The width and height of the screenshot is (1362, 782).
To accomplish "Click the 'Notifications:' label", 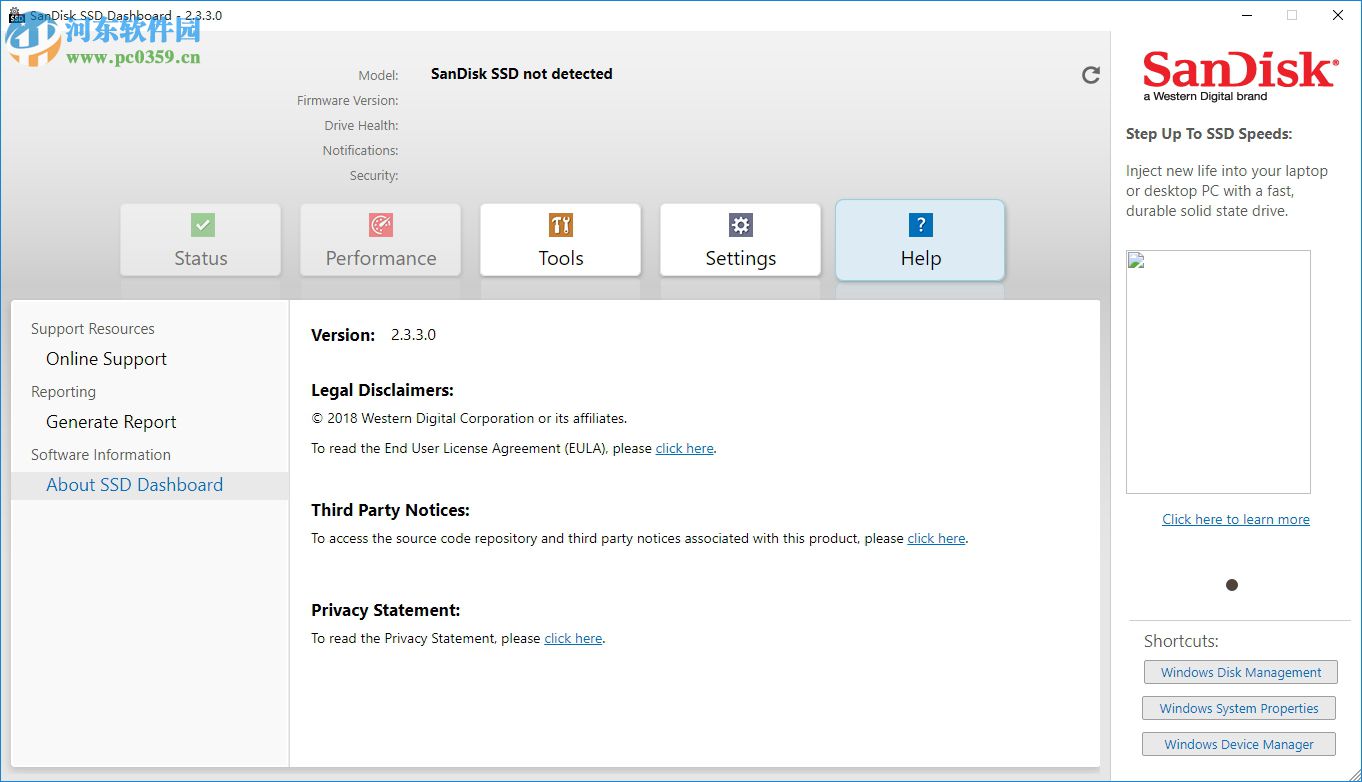I will click(360, 151).
